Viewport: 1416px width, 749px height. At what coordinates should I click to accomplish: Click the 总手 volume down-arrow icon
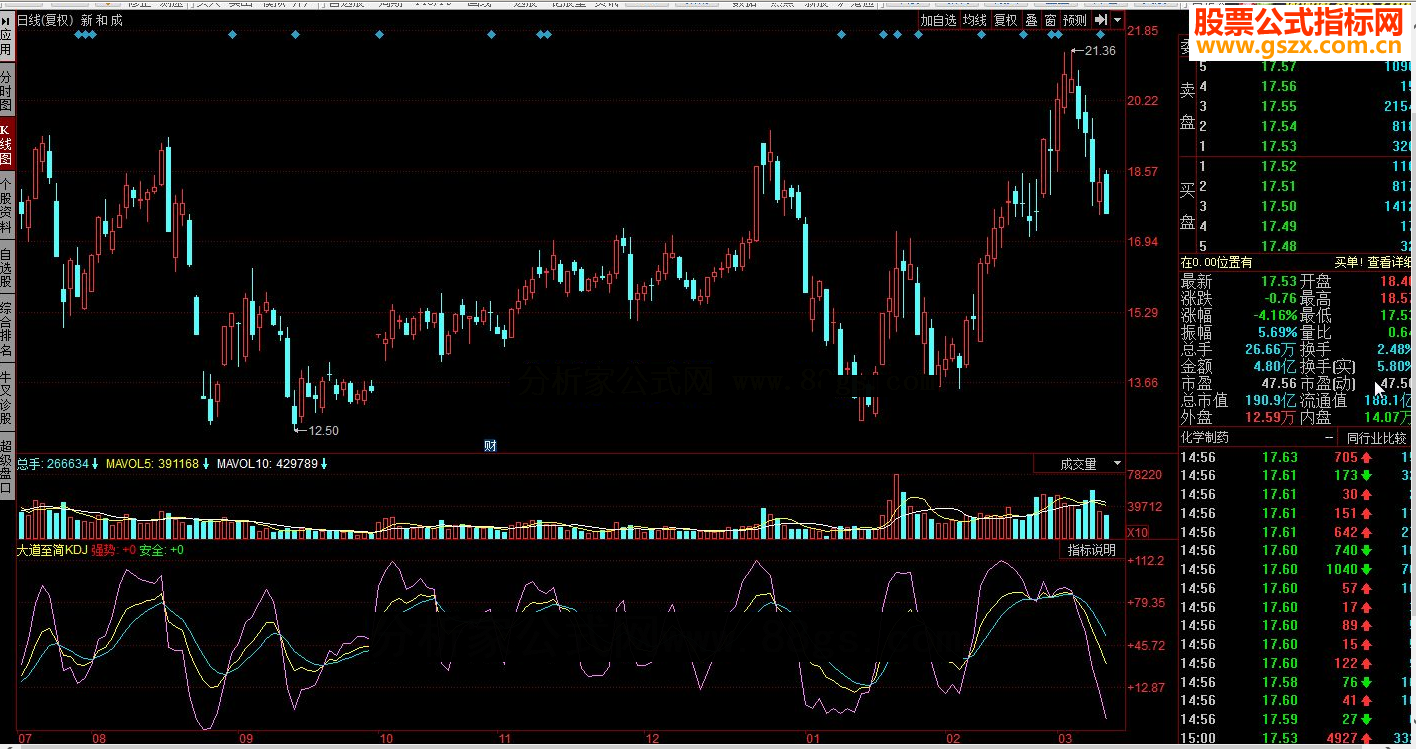tap(96, 464)
